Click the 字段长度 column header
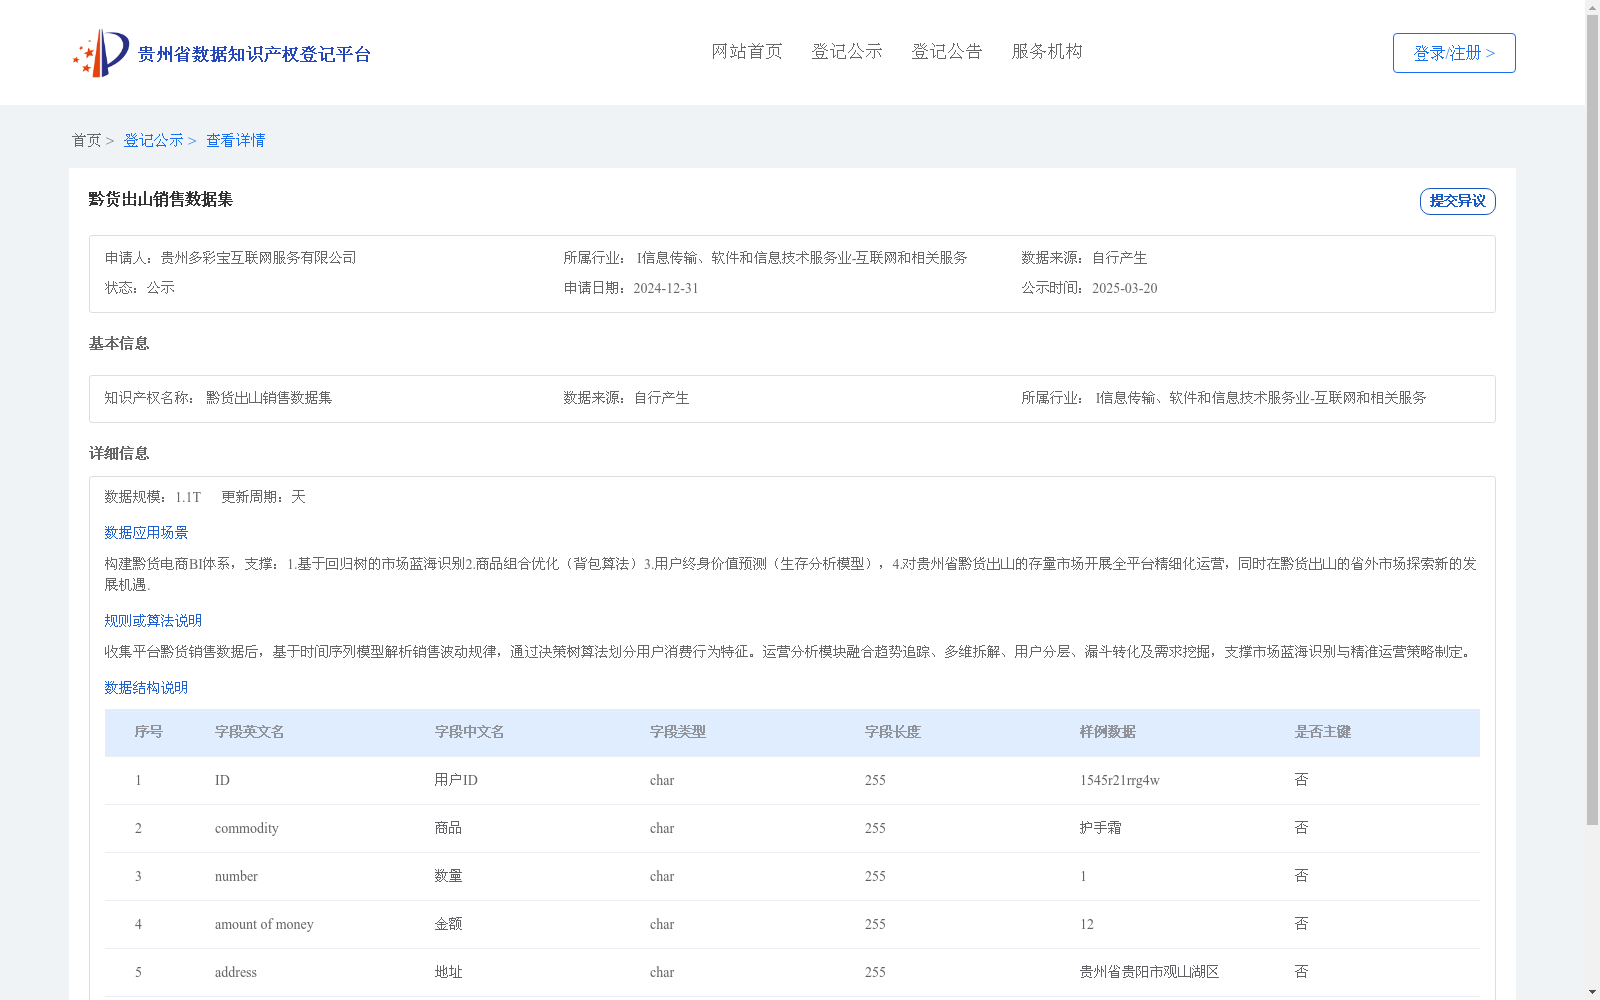This screenshot has width=1600, height=1000. pos(893,732)
